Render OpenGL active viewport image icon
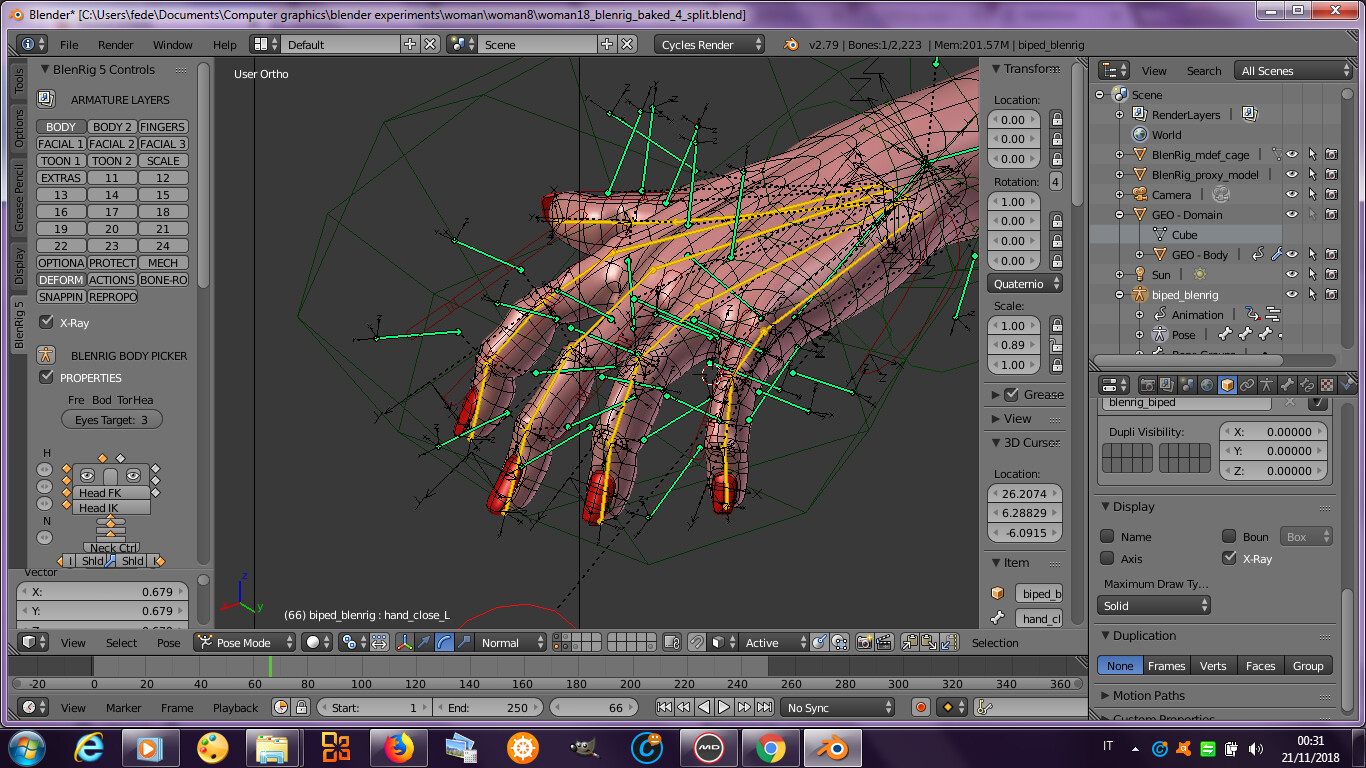The height and width of the screenshot is (768, 1366). [866, 643]
